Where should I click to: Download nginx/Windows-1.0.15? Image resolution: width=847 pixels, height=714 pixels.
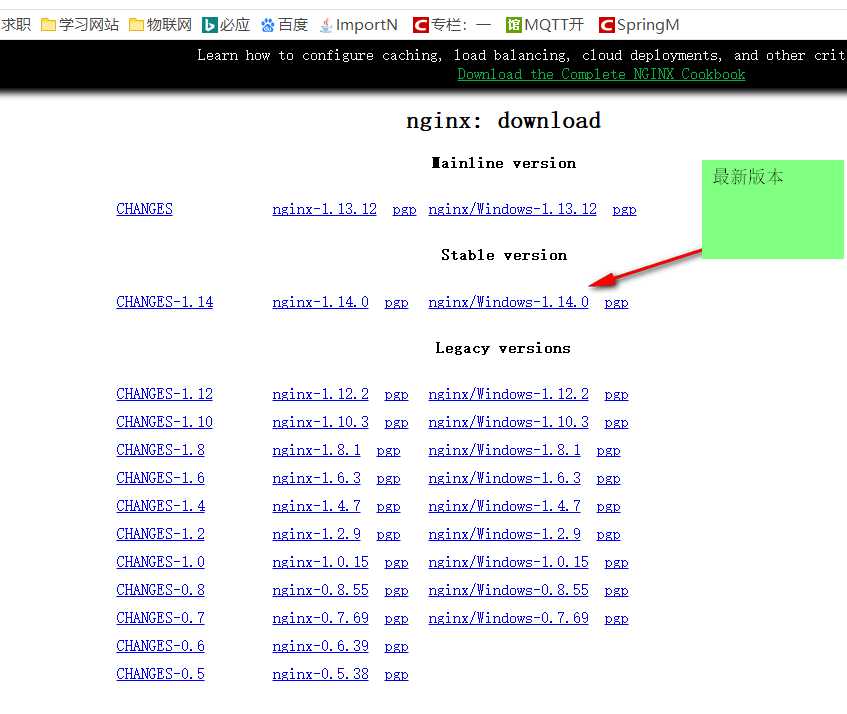pos(508,562)
